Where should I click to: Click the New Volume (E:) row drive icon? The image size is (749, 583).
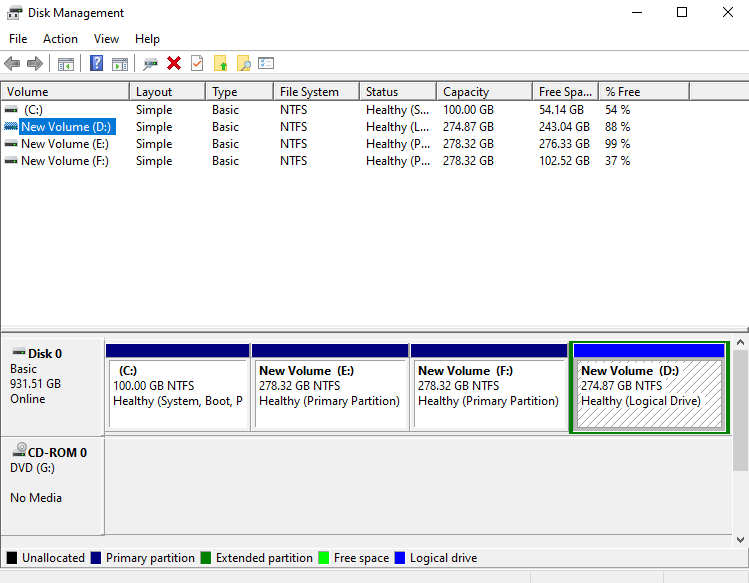tap(11, 144)
